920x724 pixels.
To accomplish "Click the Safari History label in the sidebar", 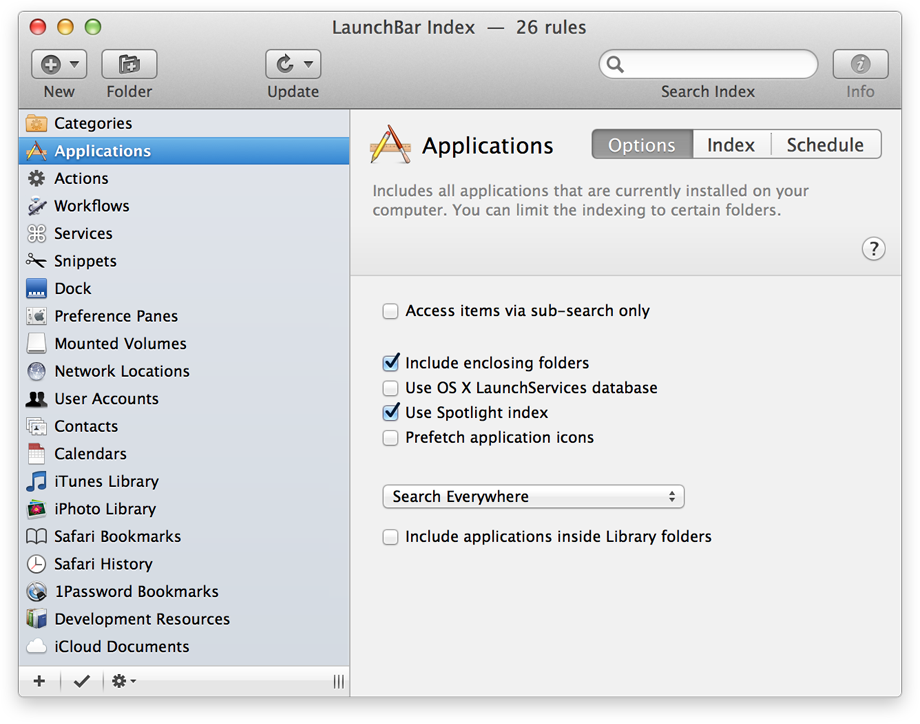I will (103, 564).
